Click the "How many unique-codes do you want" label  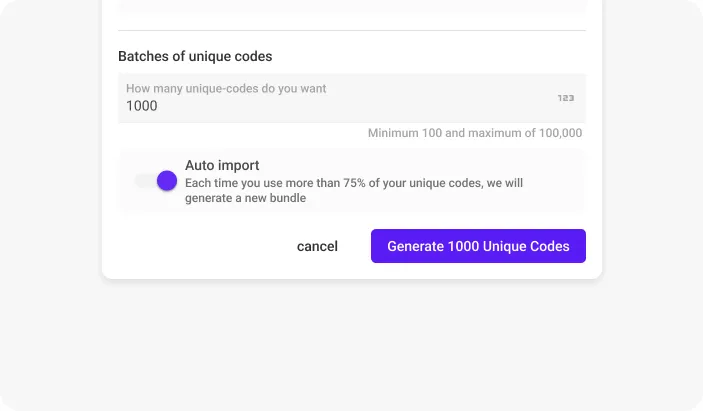click(226, 88)
